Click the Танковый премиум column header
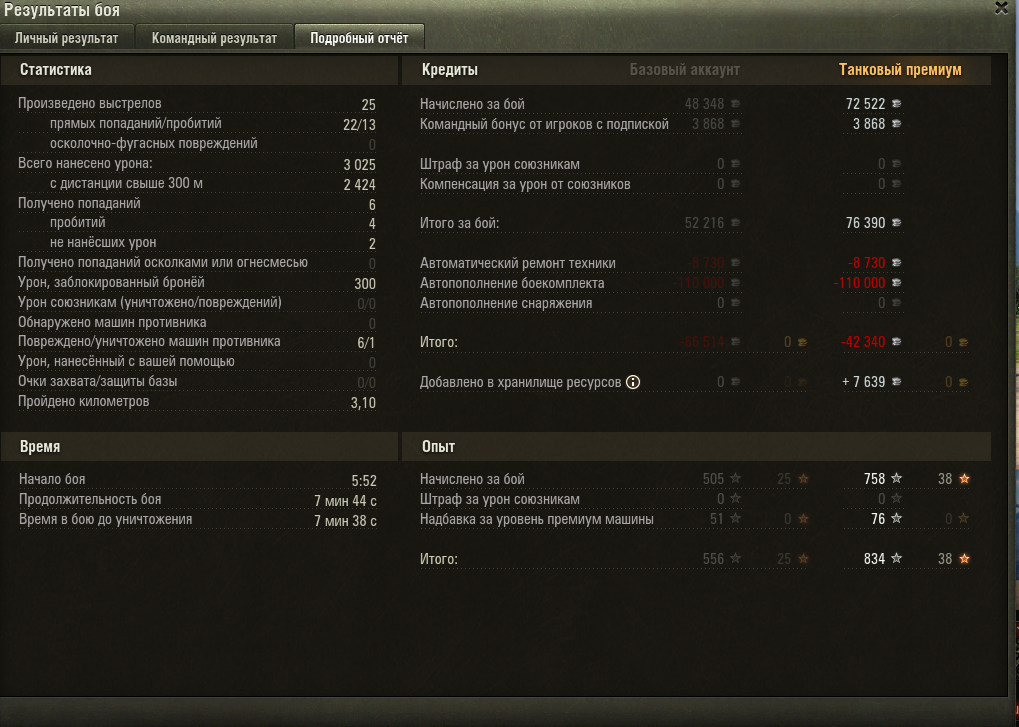1019x727 pixels. point(900,70)
